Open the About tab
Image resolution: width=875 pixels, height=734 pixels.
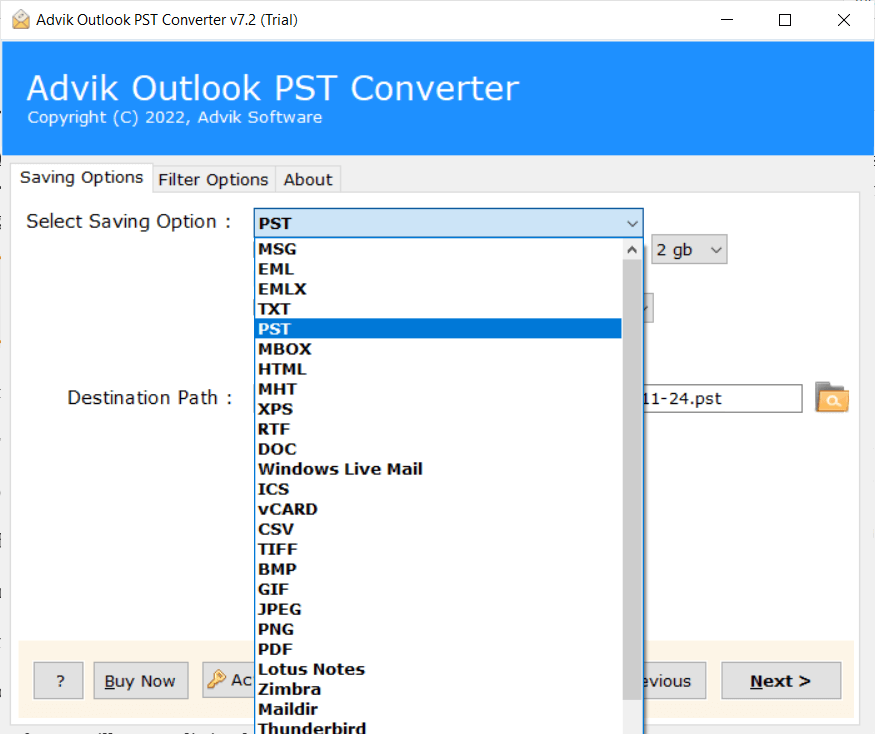(307, 180)
